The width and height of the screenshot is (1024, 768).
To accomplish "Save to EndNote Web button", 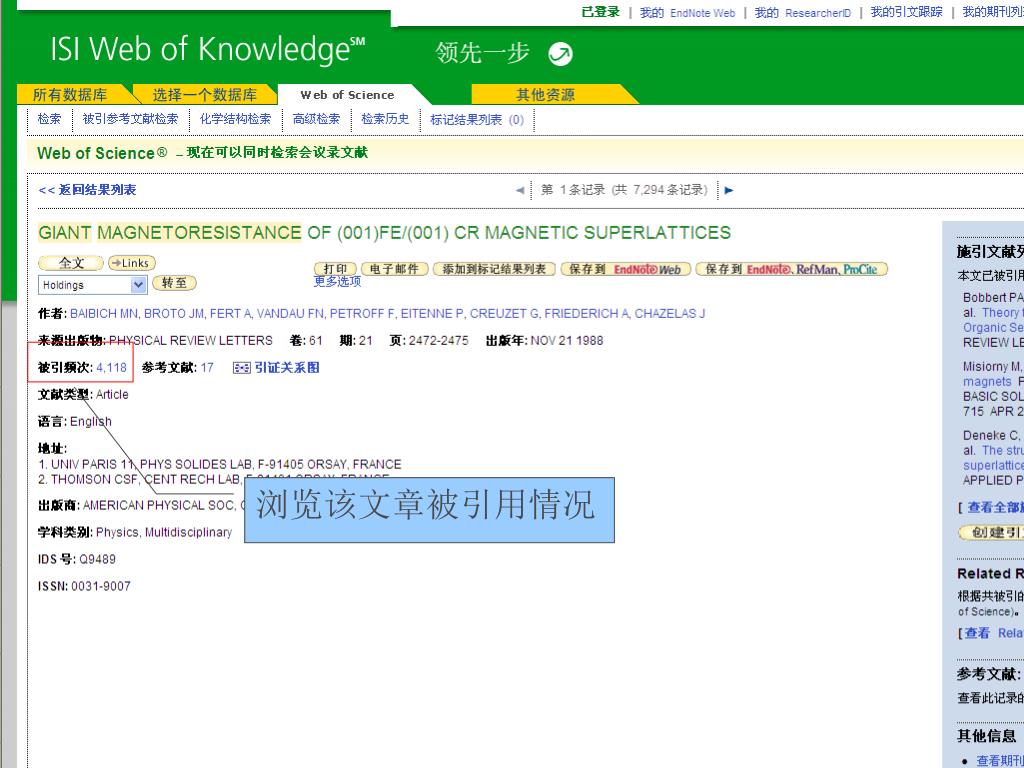I will pyautogui.click(x=625, y=269).
